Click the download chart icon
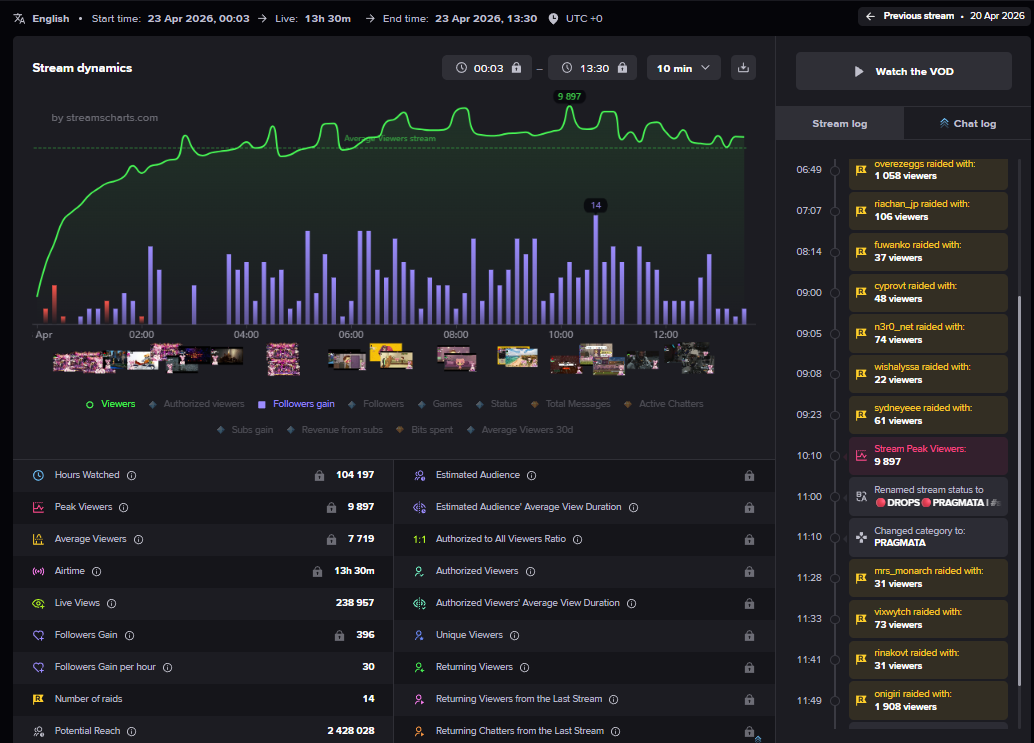Viewport: 1034px width, 743px height. (743, 68)
